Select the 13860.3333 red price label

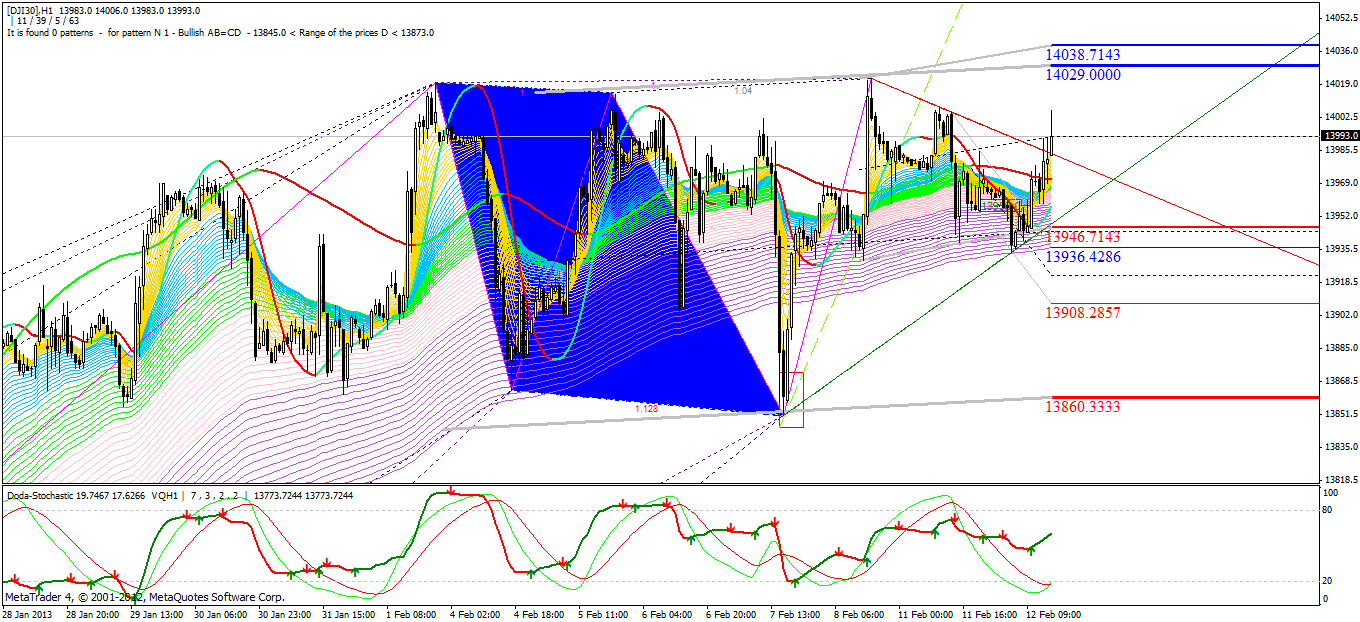coord(1083,407)
